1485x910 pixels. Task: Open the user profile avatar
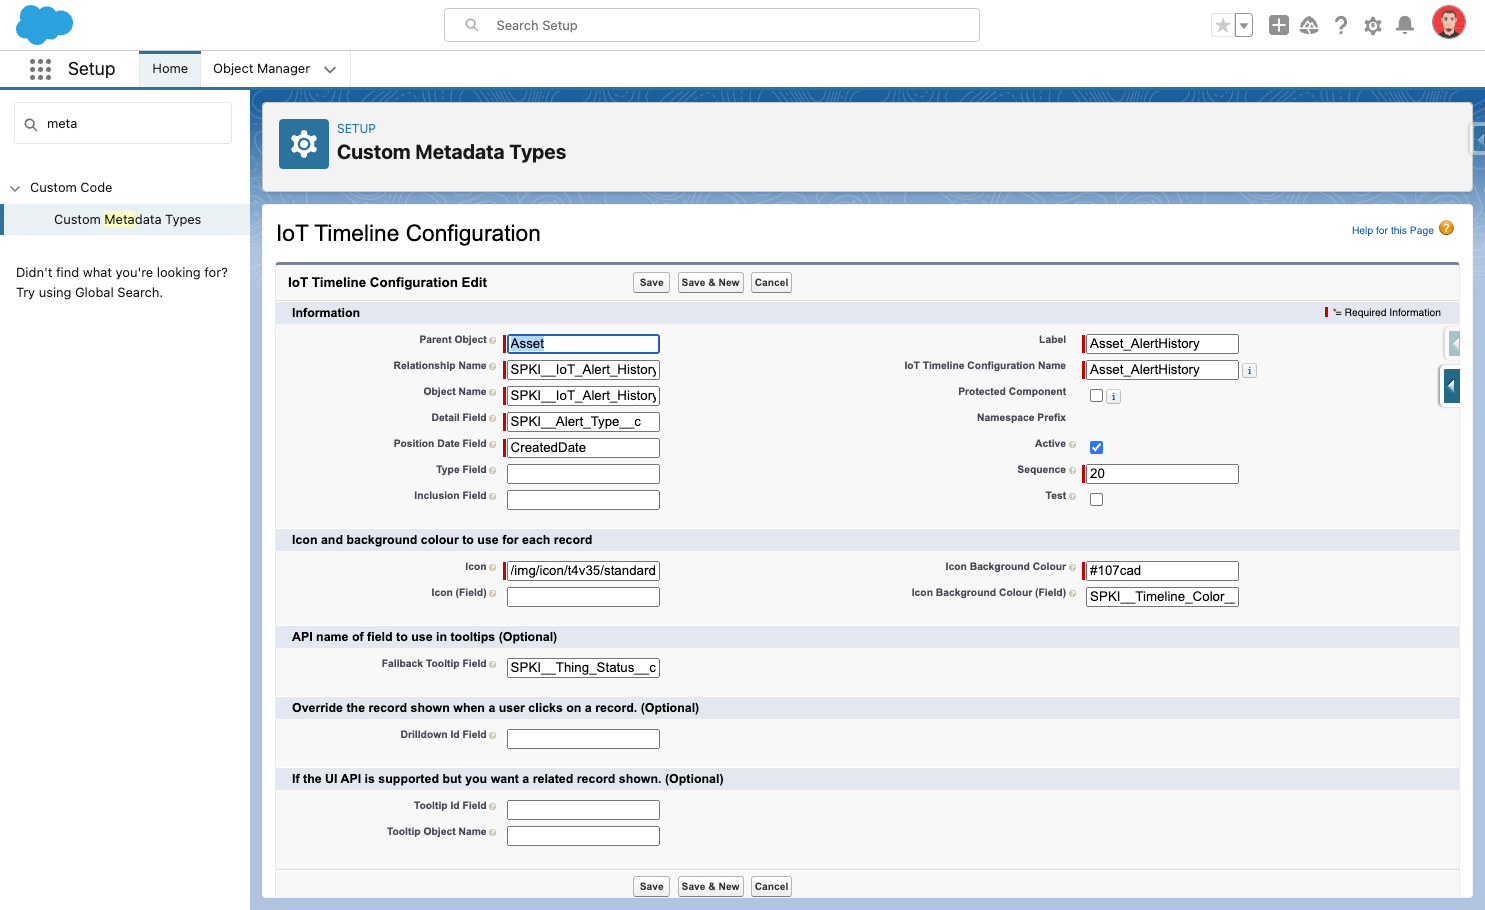pos(1448,22)
